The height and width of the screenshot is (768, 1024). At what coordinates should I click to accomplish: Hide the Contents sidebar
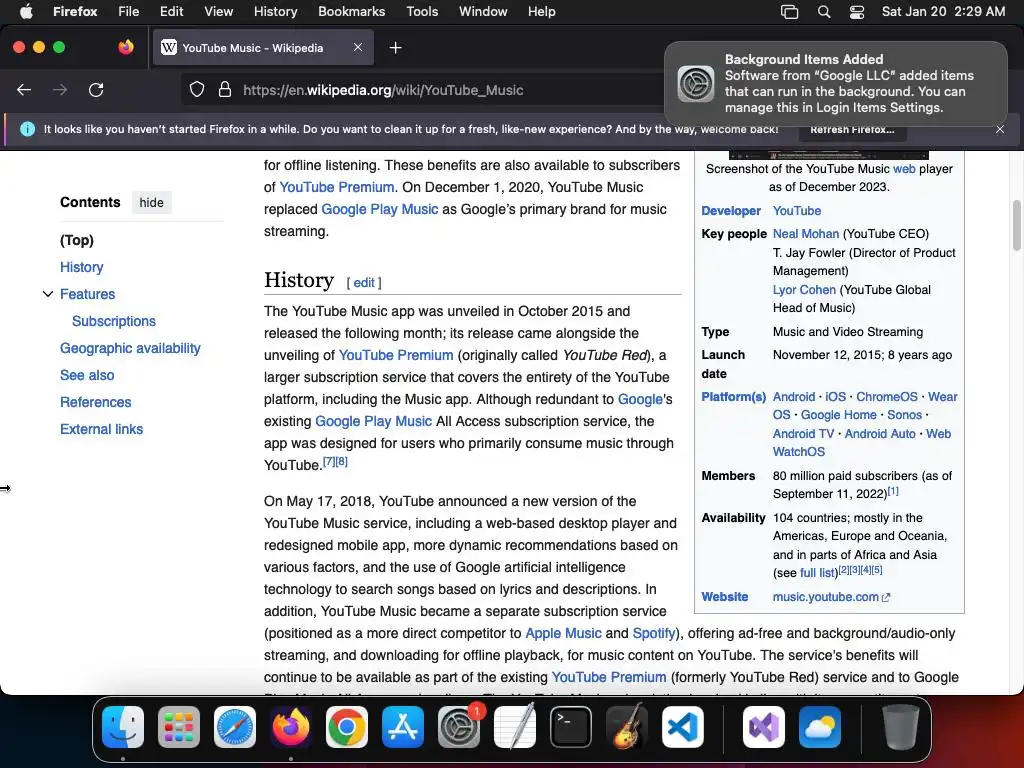pyautogui.click(x=151, y=202)
